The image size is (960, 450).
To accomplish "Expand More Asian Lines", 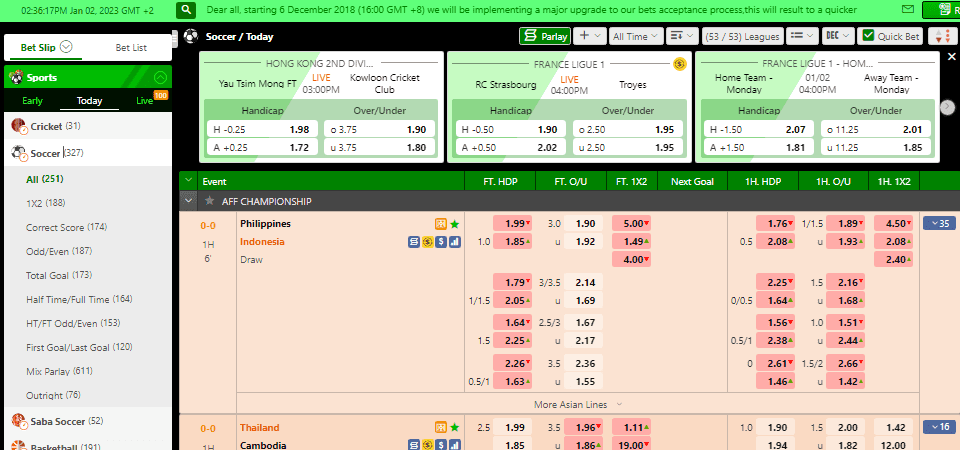I will [578, 404].
